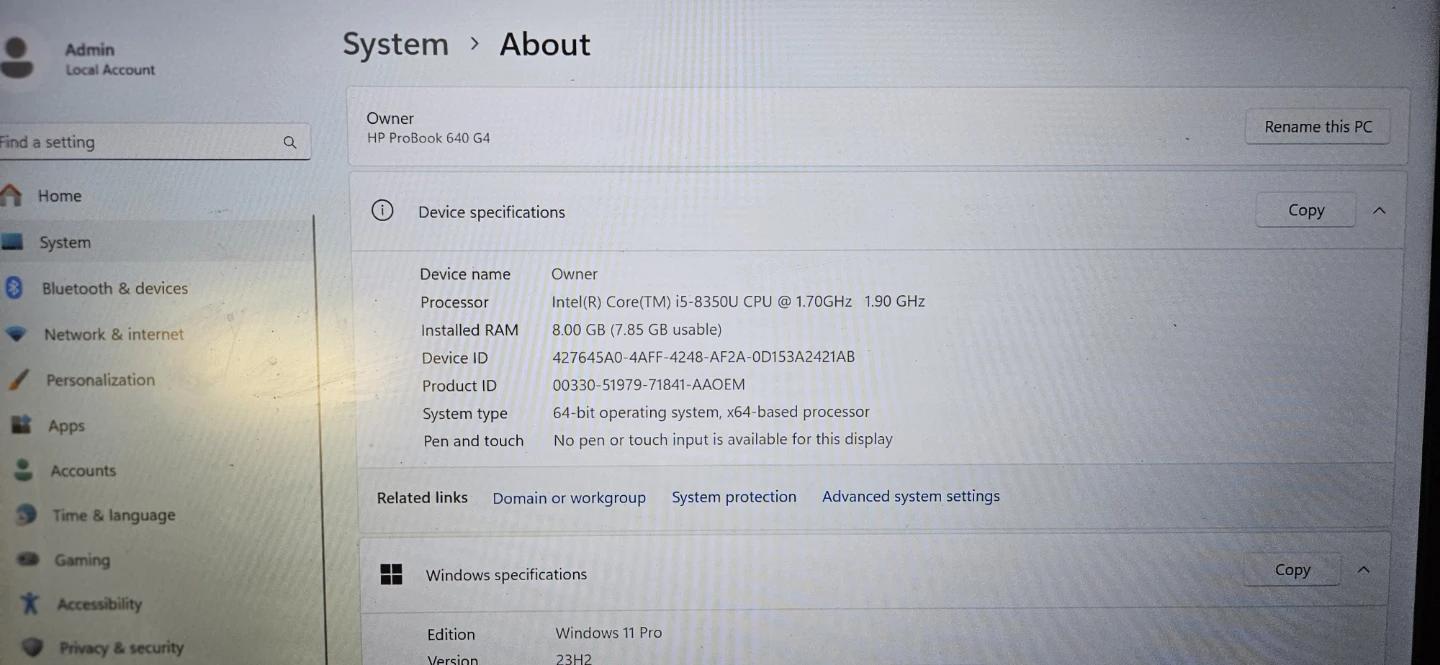Select the Accessibility figure icon
Screen dimensions: 1440x665
[31, 603]
